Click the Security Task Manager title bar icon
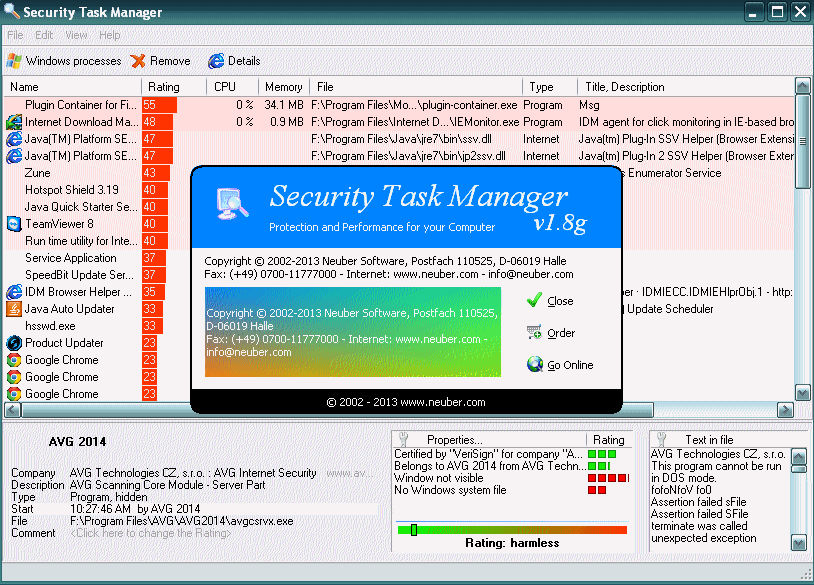The height and width of the screenshot is (585, 814). [x=11, y=11]
